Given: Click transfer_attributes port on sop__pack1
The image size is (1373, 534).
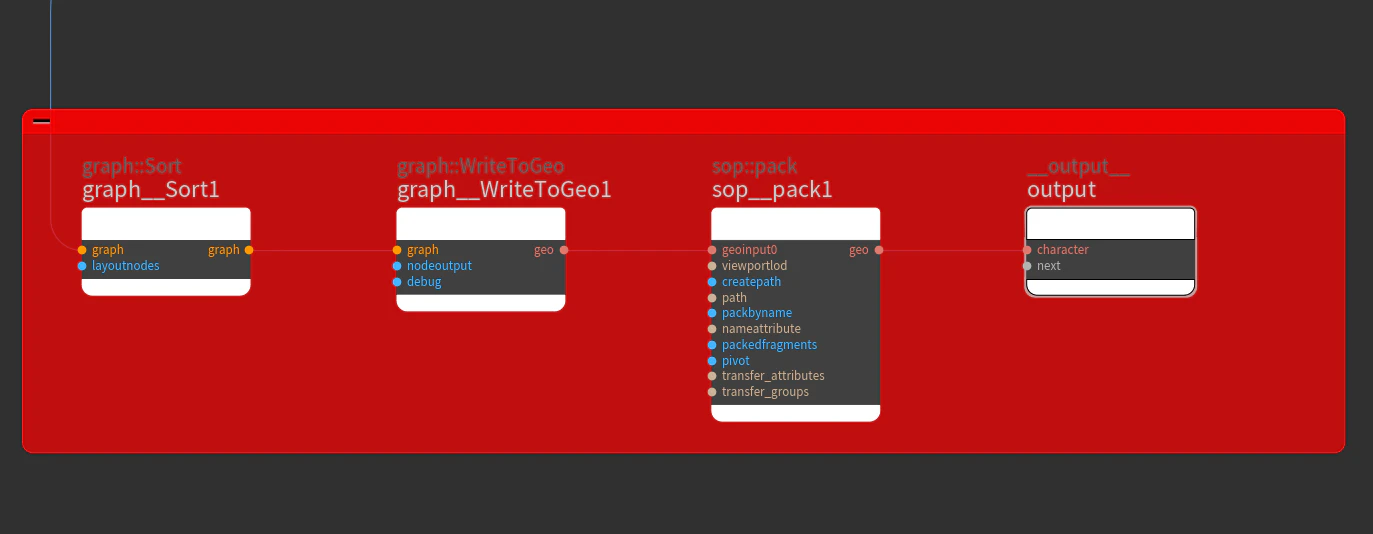Looking at the screenshot, I should click(x=712, y=376).
